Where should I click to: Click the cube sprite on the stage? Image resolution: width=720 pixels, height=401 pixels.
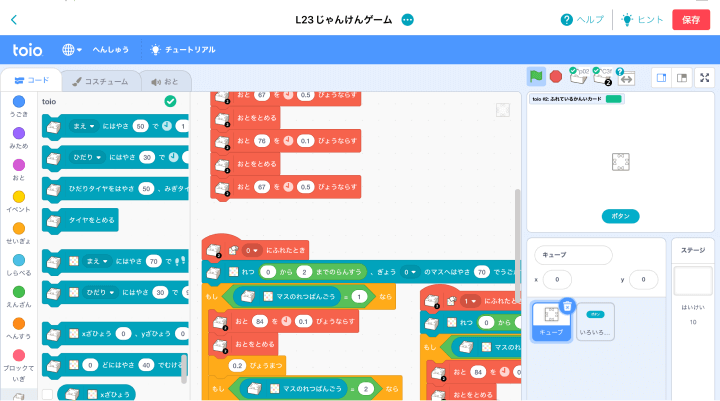pos(620,162)
